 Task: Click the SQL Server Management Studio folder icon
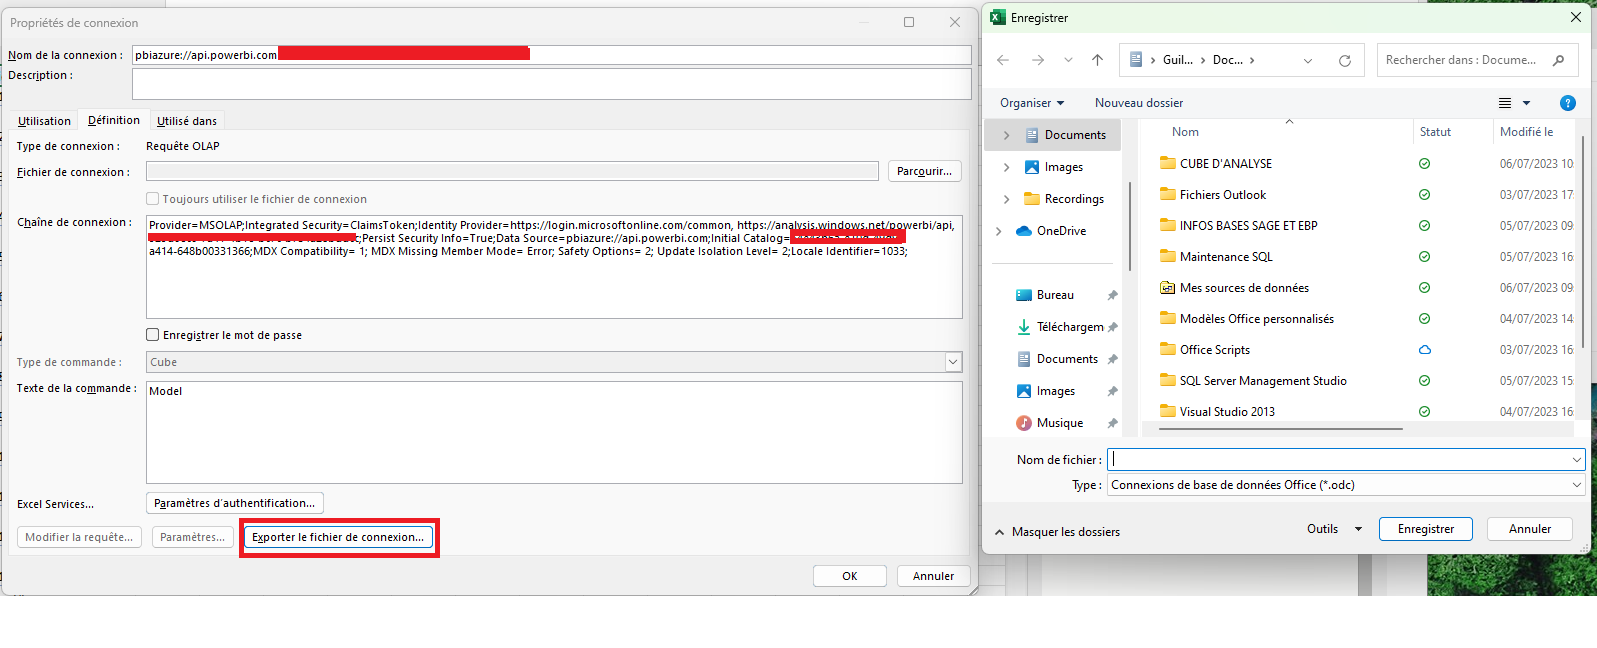pos(1167,380)
